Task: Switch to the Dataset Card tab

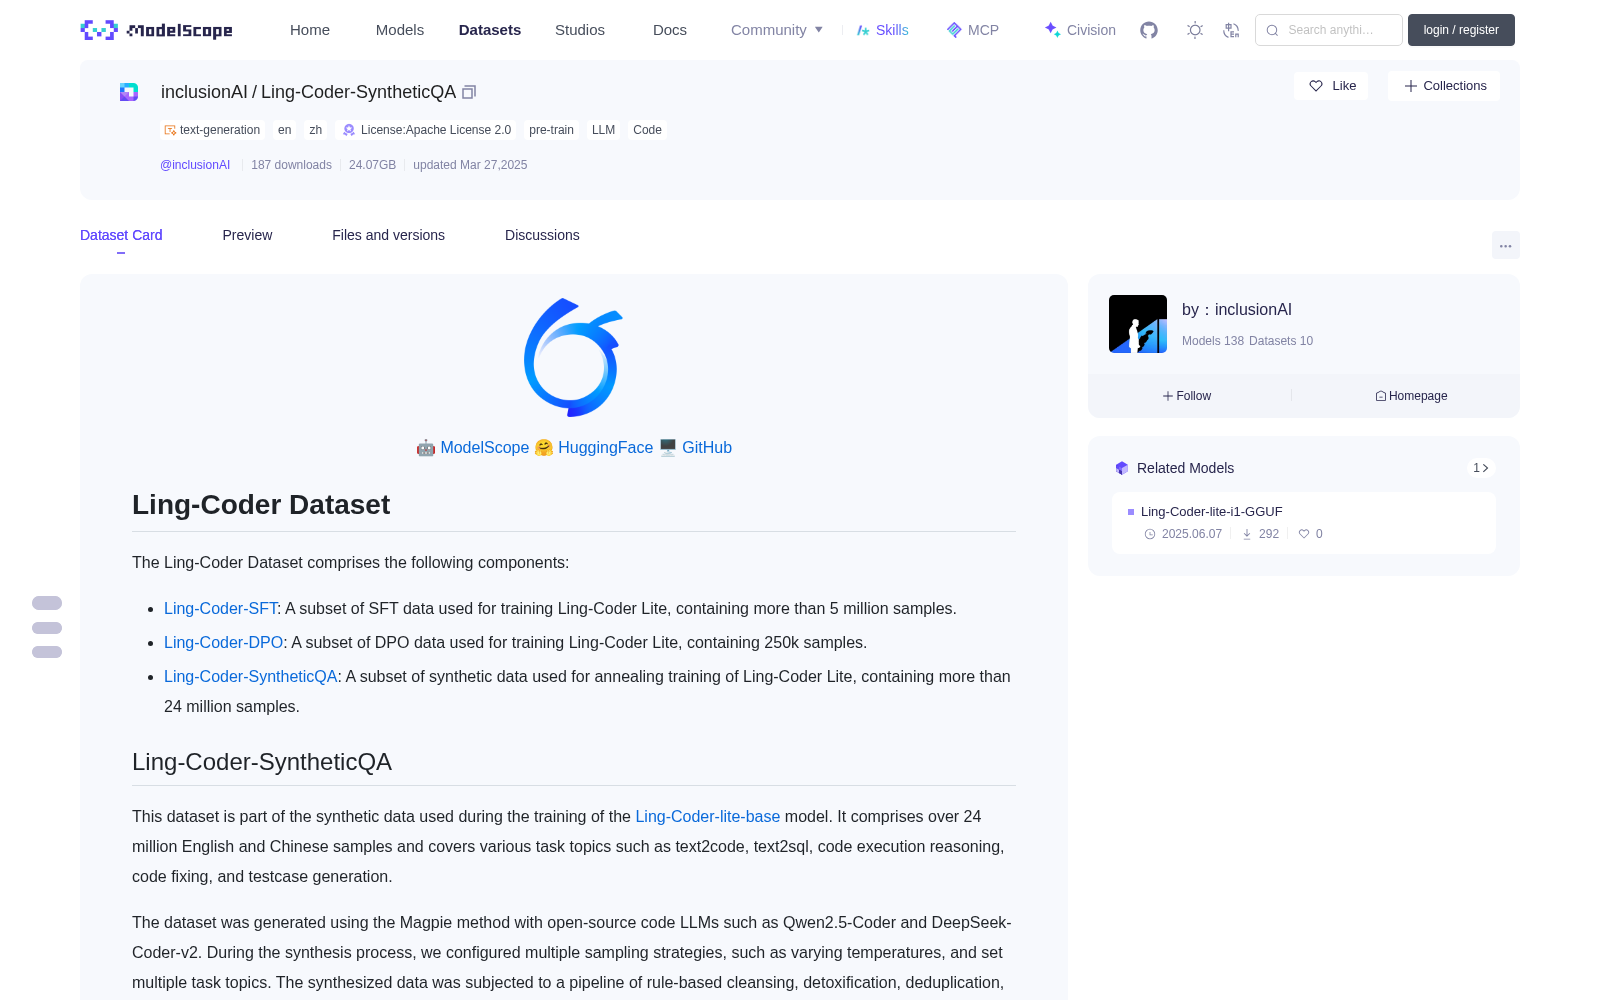Action: tap(121, 235)
